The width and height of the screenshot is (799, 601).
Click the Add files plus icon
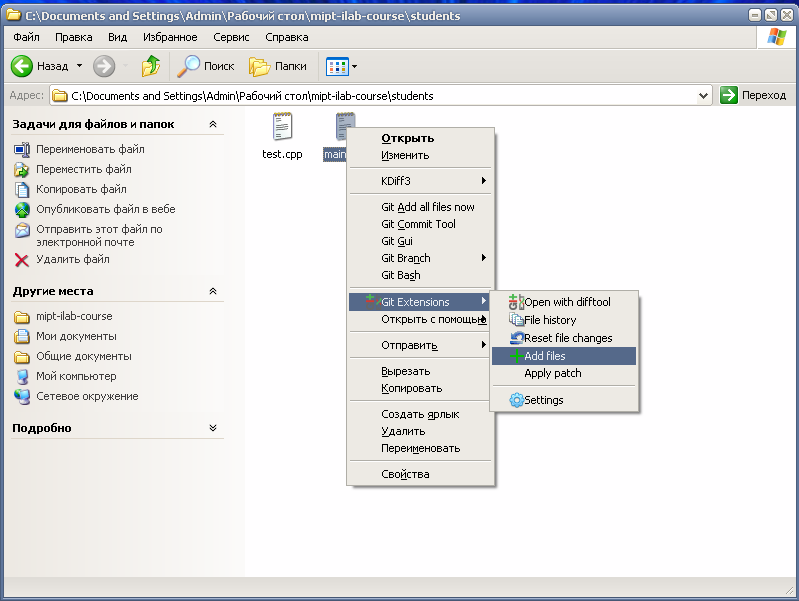(516, 356)
